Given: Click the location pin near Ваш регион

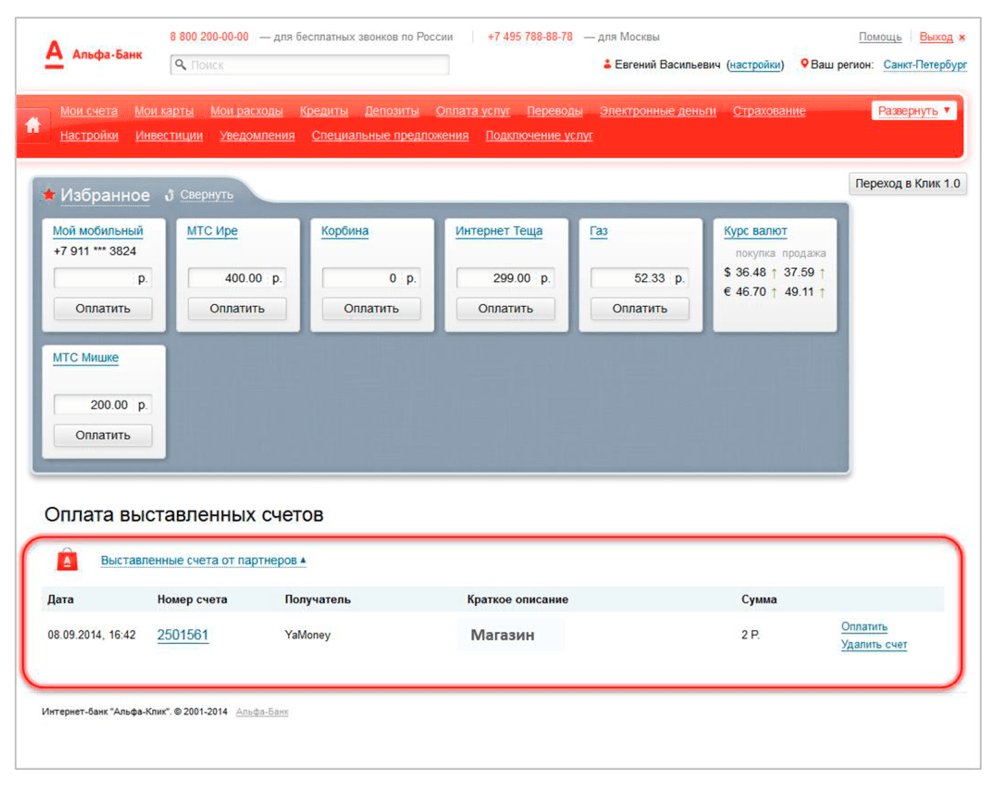Looking at the screenshot, I should 804,64.
